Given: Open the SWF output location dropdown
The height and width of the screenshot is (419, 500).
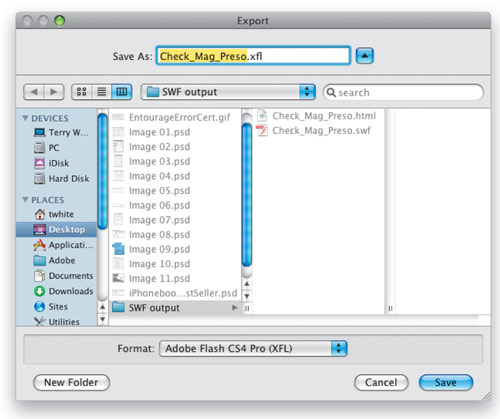Looking at the screenshot, I should pyautogui.click(x=228, y=92).
